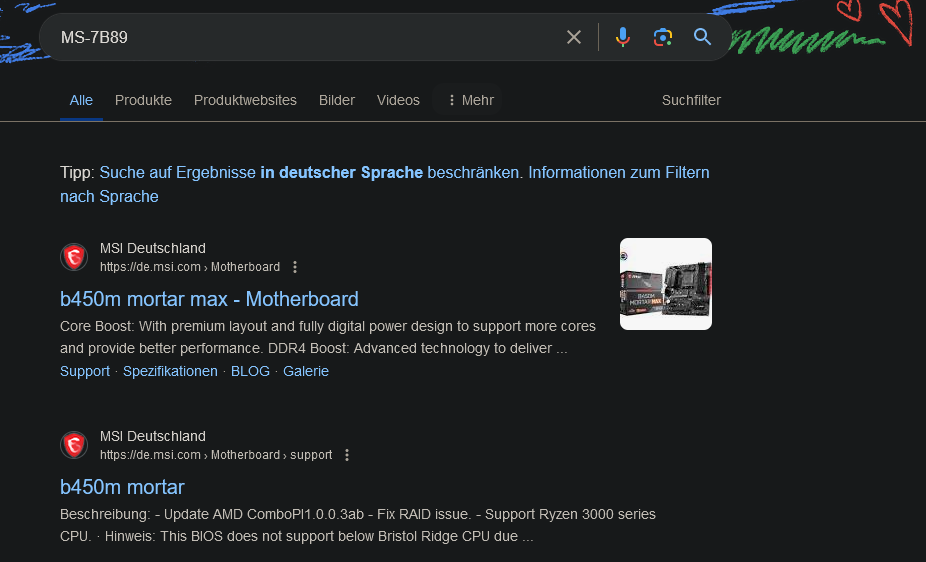The height and width of the screenshot is (562, 926).
Task: Click the Core Boost description snippet text
Action: [x=328, y=337]
